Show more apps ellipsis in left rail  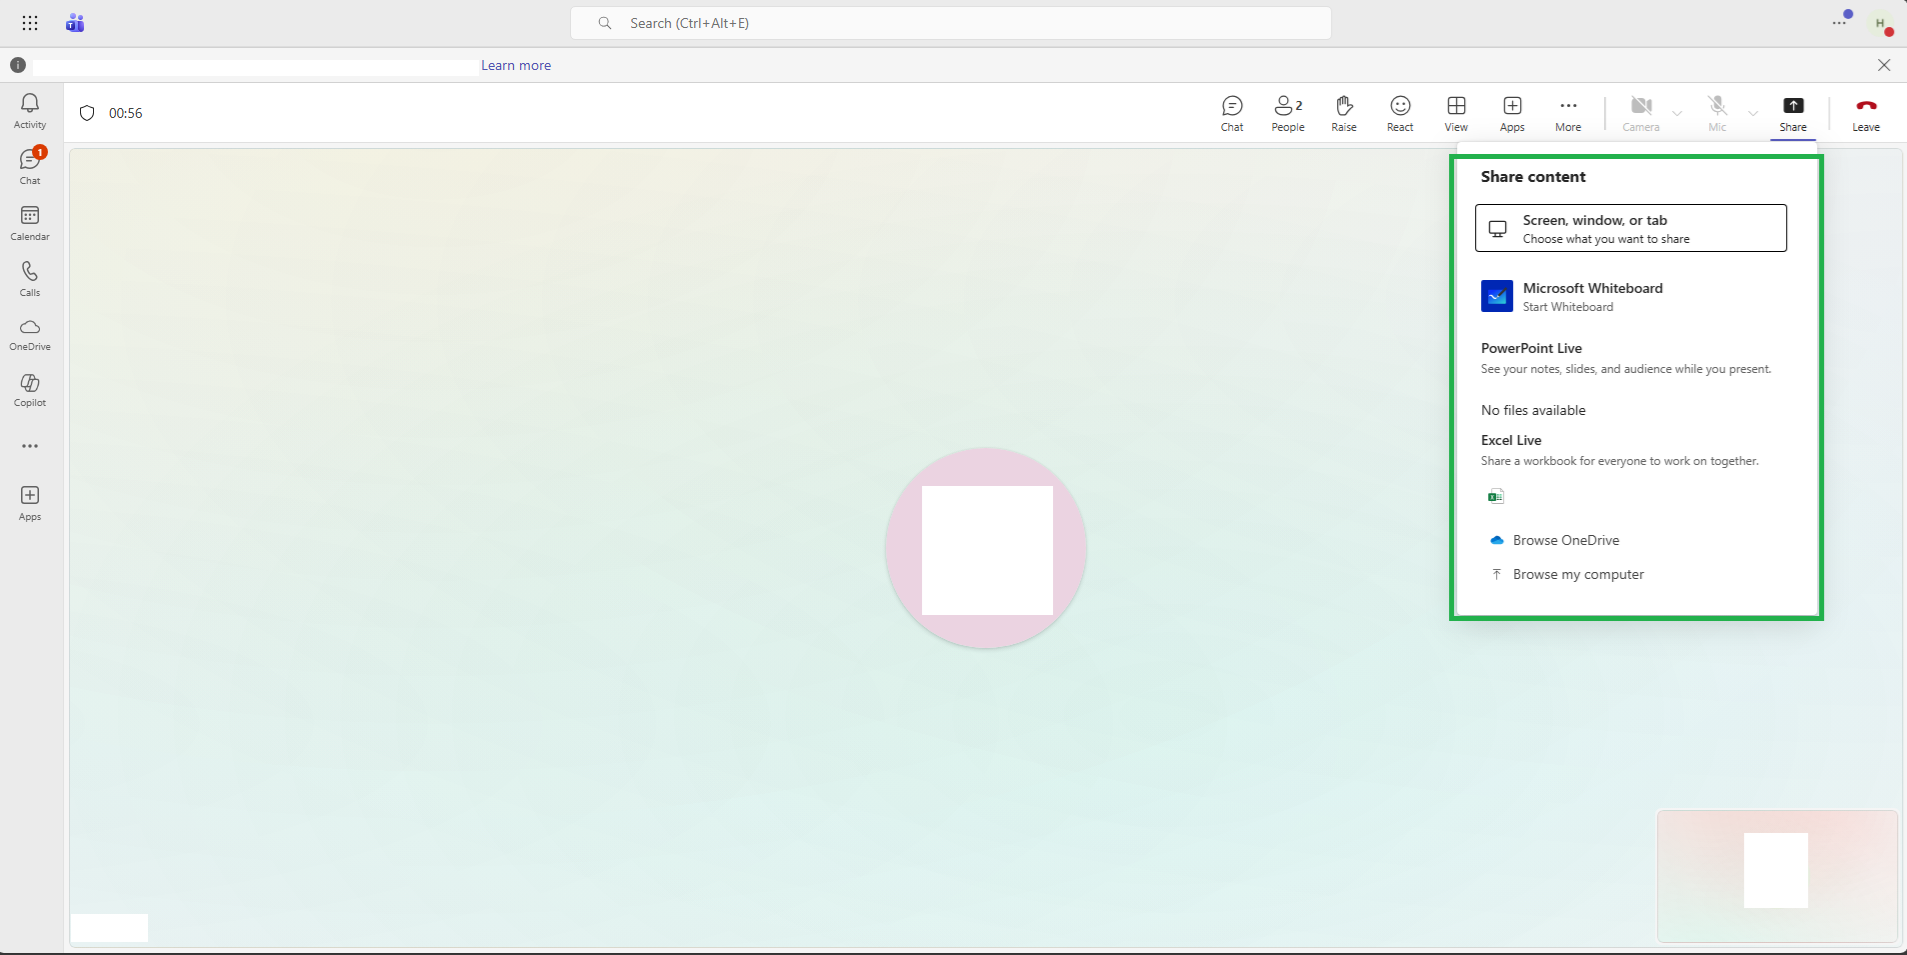pos(30,446)
